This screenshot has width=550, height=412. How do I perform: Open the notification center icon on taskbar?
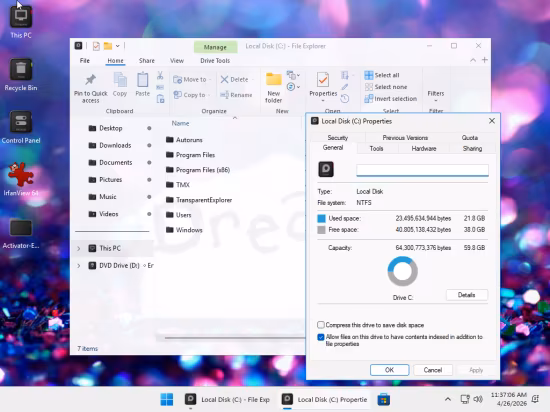[536, 399]
